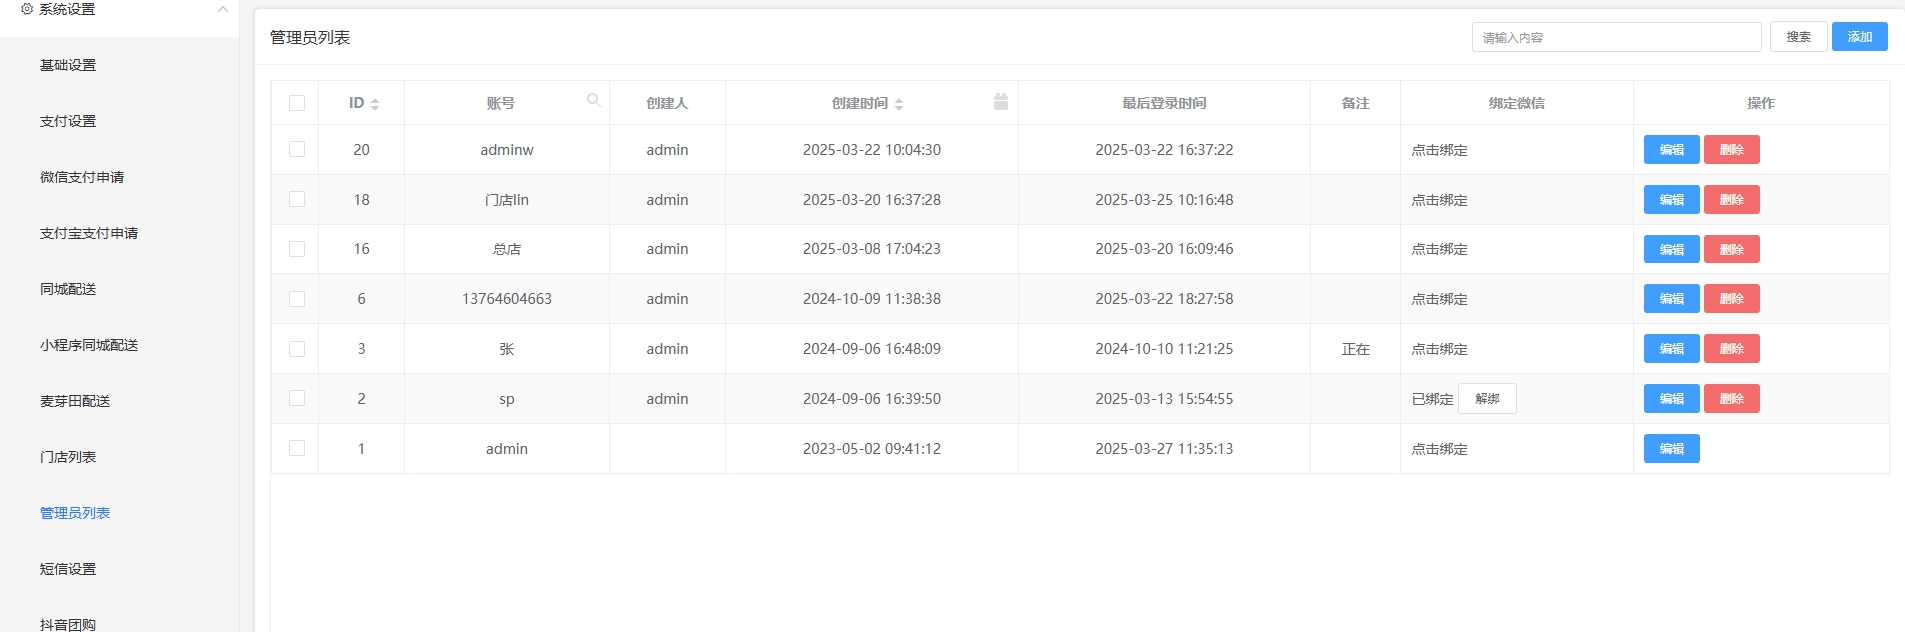
Task: Collapse the 系统设置 menu chevron
Action: pos(223,9)
